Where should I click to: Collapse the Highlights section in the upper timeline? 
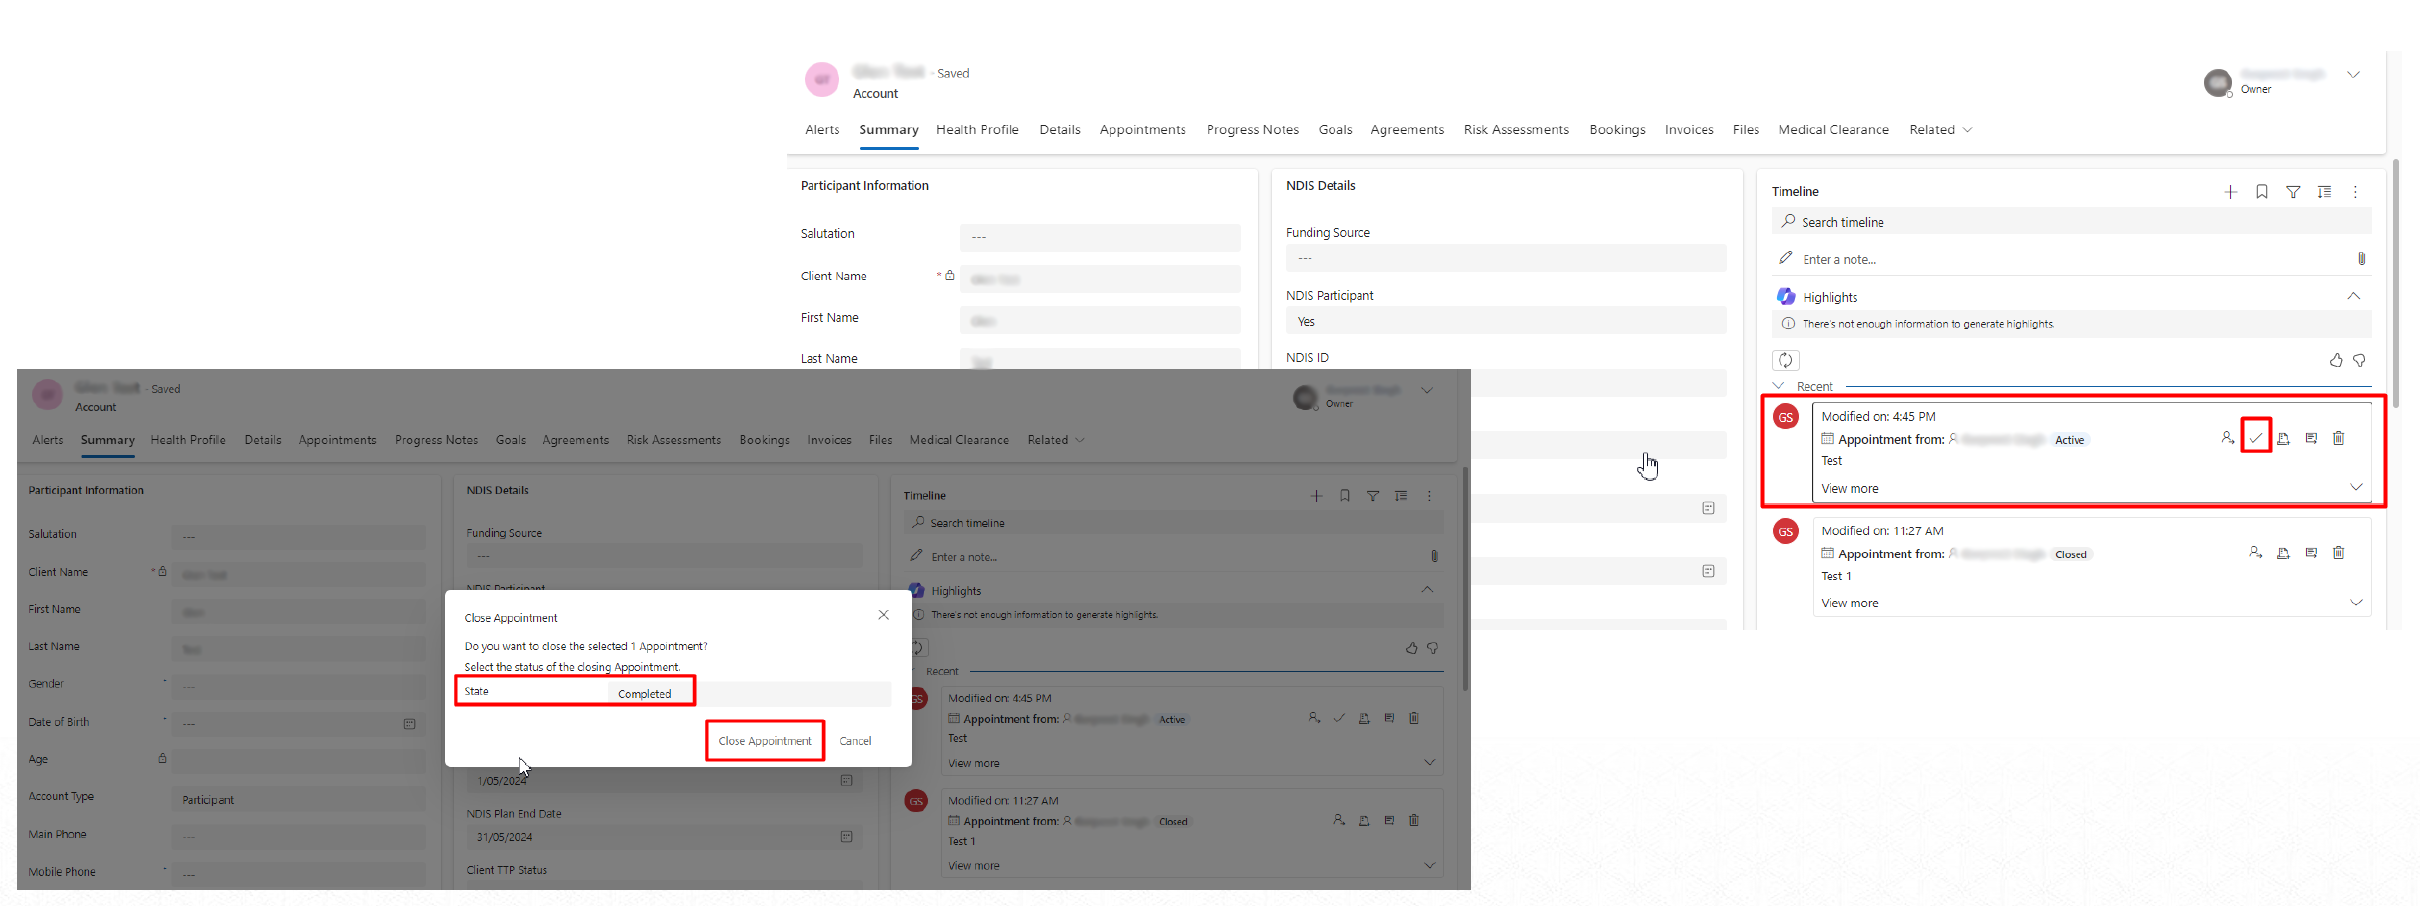2353,297
